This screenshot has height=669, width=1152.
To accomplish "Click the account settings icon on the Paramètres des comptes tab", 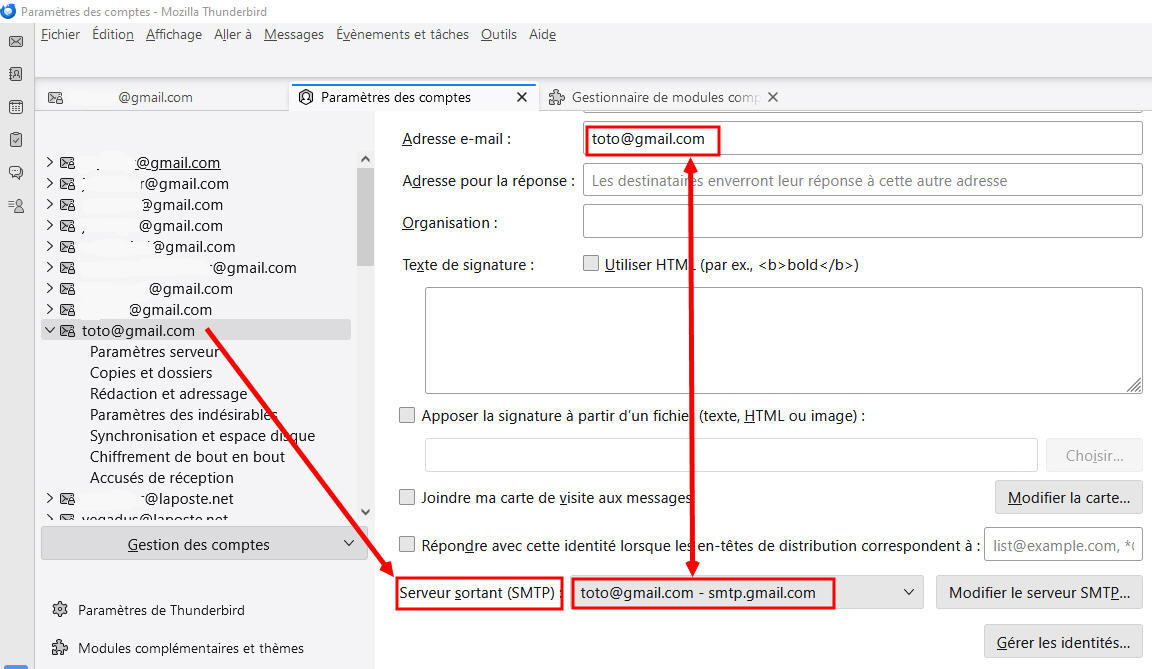I will (x=306, y=97).
